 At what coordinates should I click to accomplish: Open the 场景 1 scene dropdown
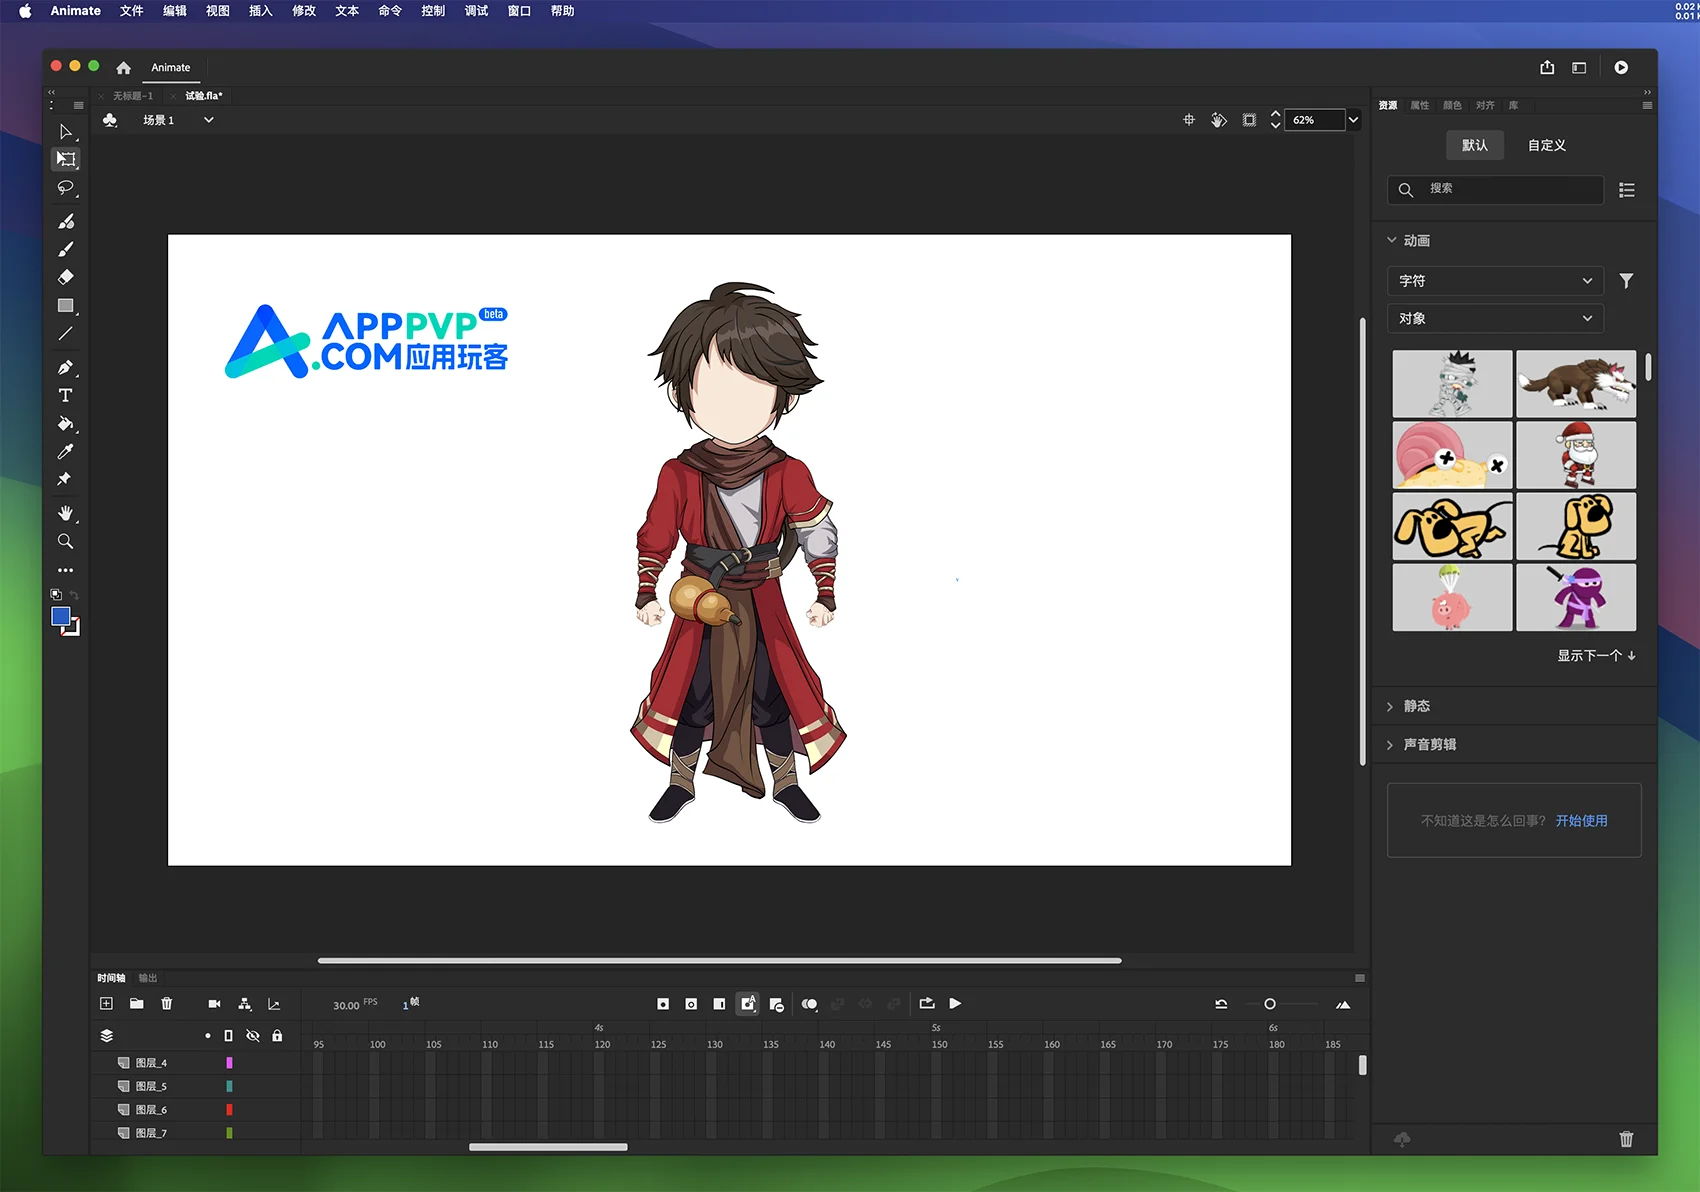point(209,120)
